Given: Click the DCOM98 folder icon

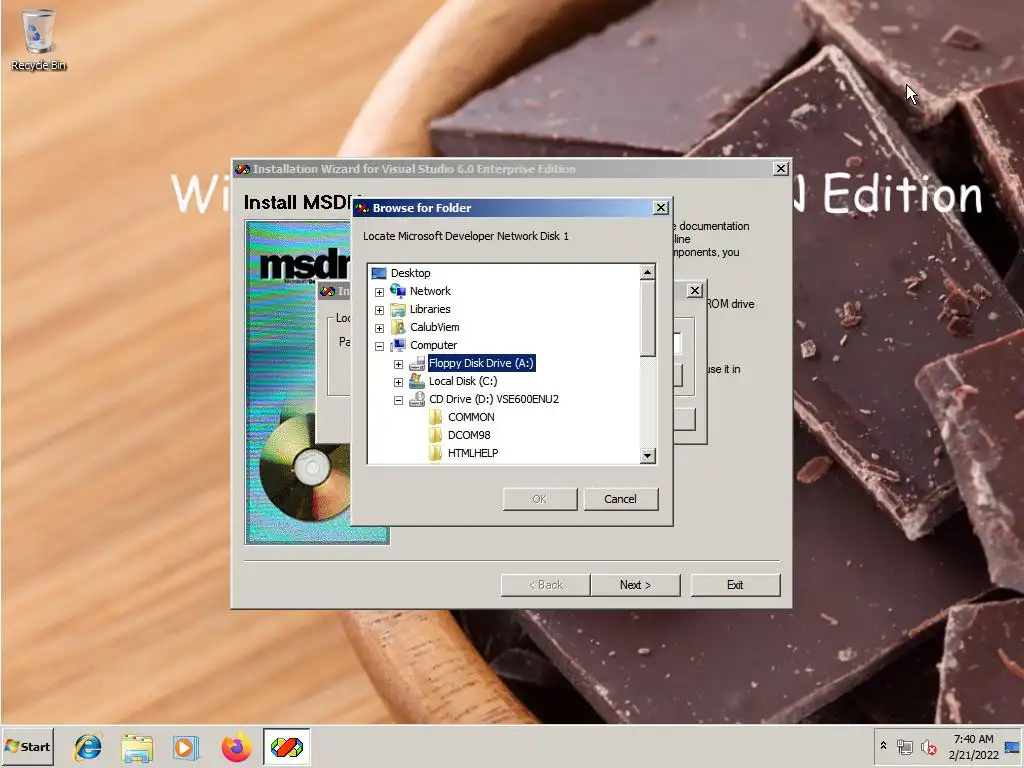Looking at the screenshot, I should tap(436, 435).
